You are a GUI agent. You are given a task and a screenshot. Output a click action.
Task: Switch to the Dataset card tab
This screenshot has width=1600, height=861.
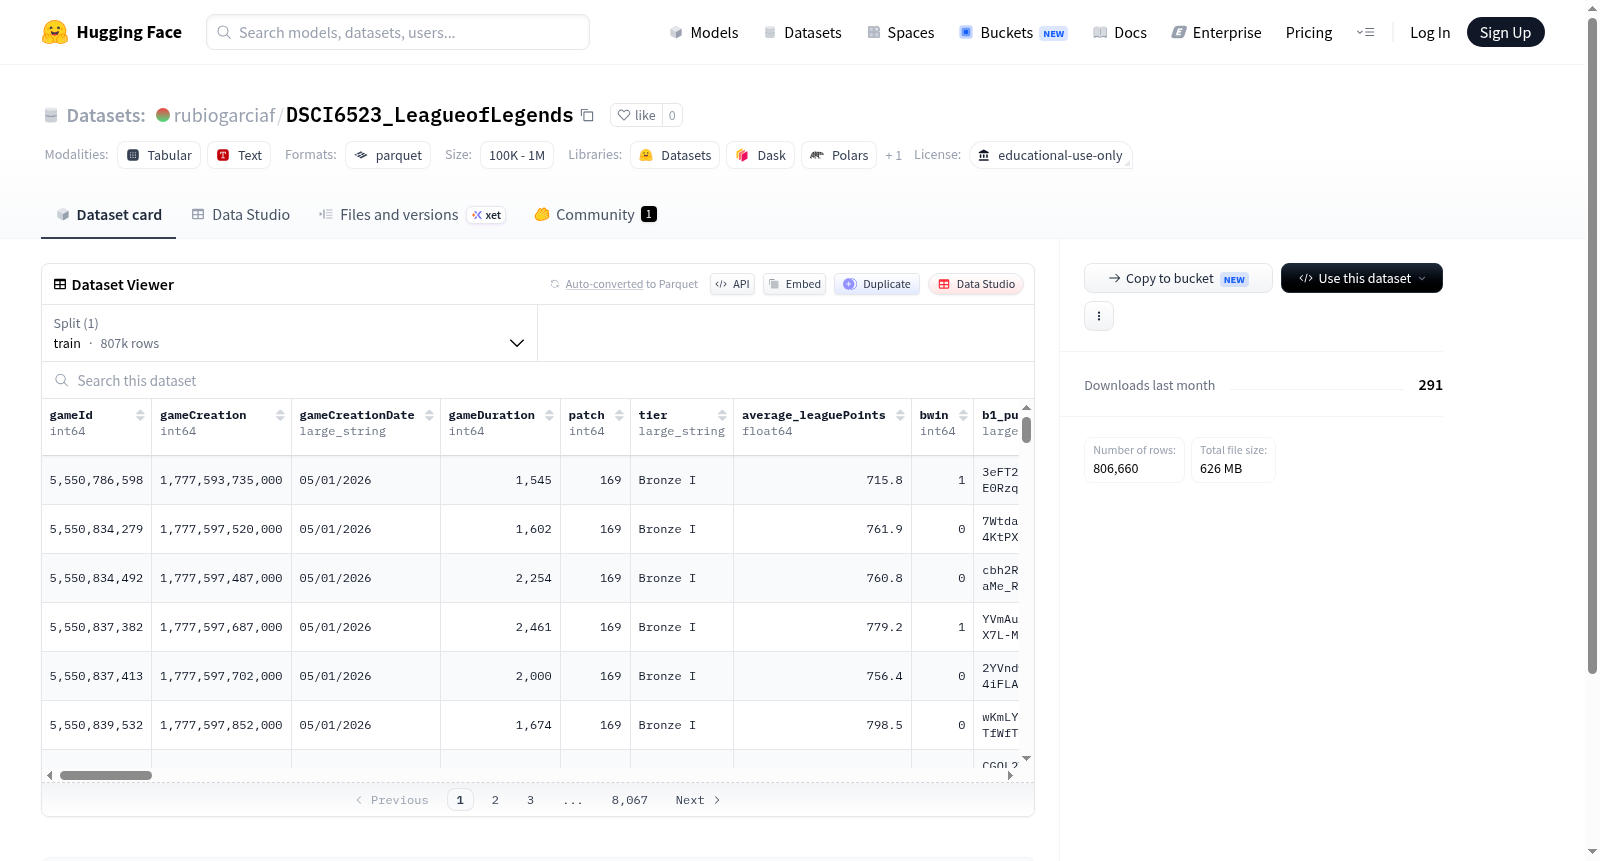pyautogui.click(x=108, y=214)
